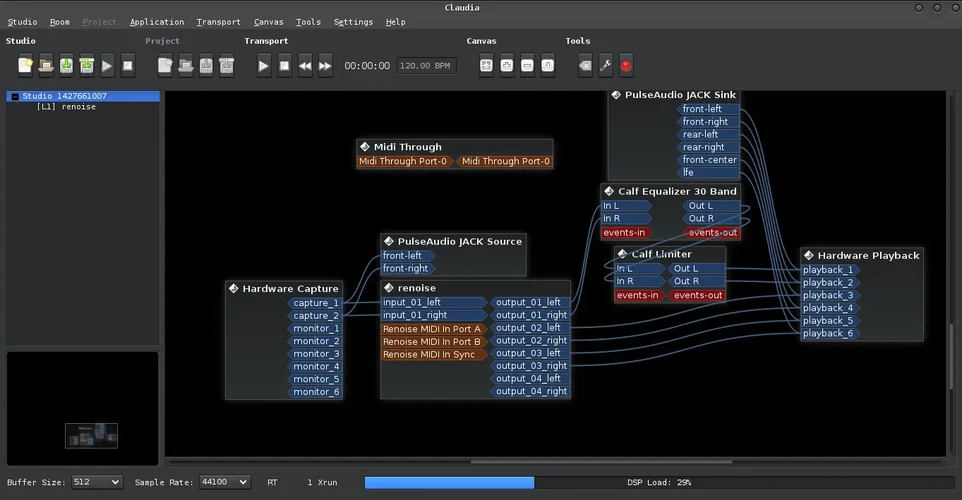This screenshot has width=962, height=500.
Task: Open the Canvas menu
Action: pyautogui.click(x=268, y=22)
